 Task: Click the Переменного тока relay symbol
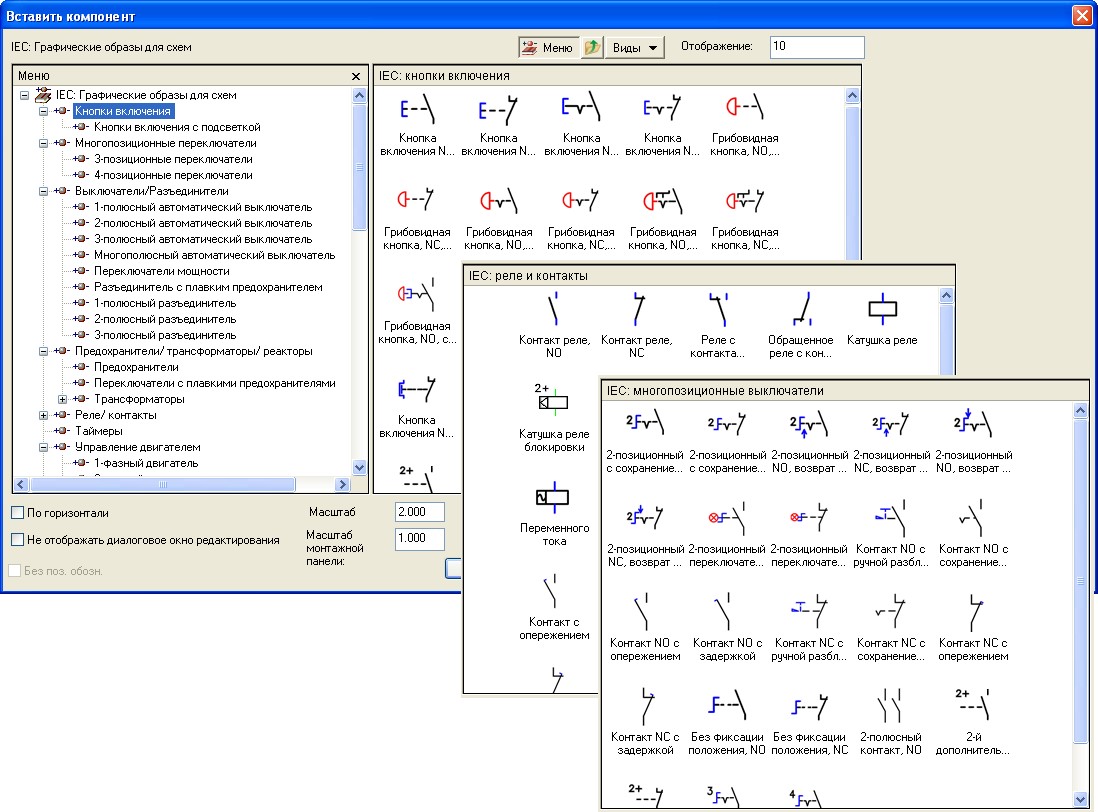pos(553,497)
